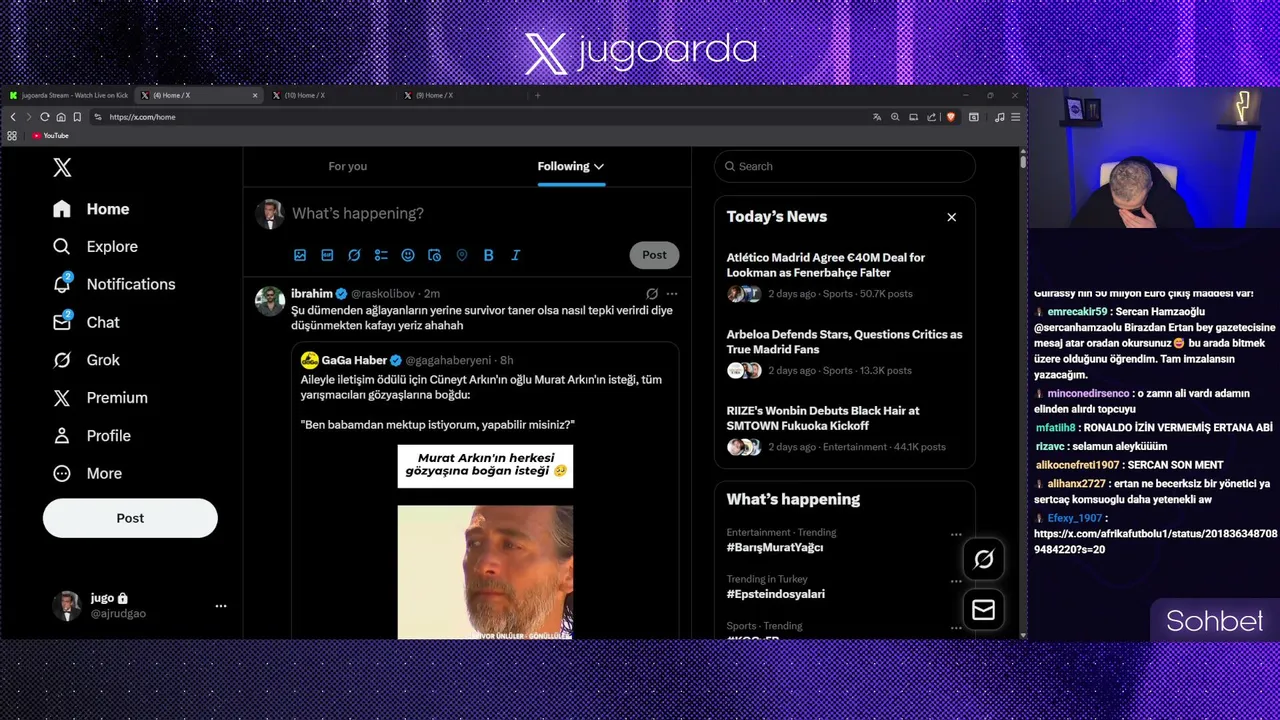Open the floating Grok button
Image resolution: width=1280 pixels, height=720 pixels.
[984, 560]
